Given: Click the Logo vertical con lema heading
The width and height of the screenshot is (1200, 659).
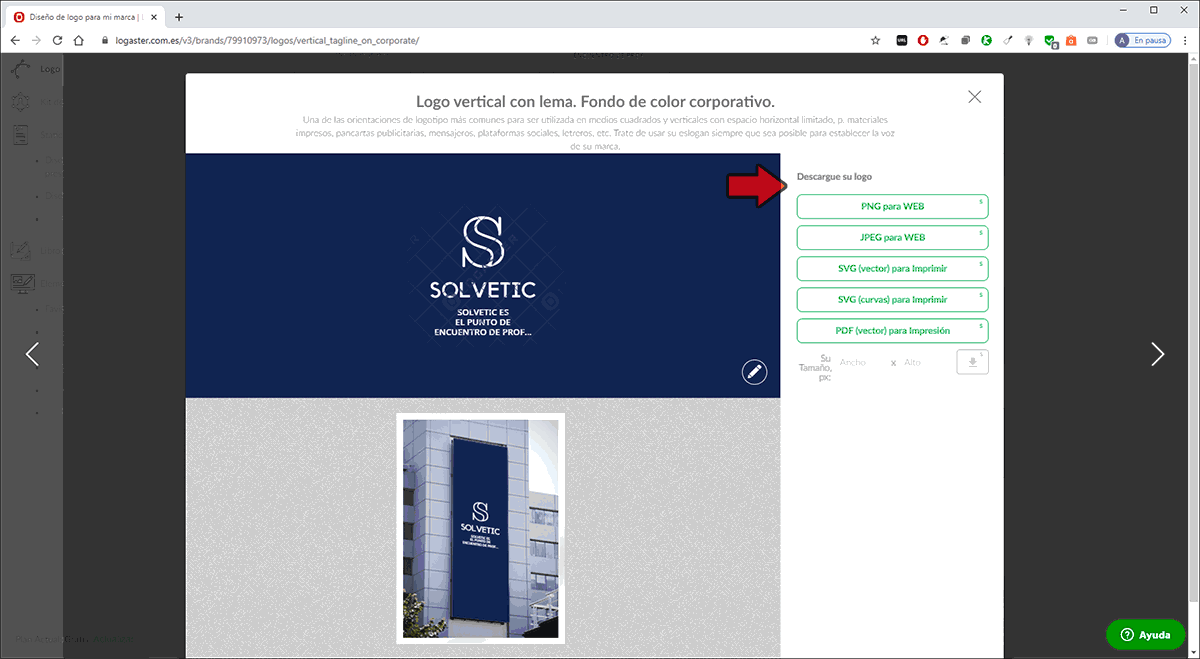Looking at the screenshot, I should pos(595,102).
